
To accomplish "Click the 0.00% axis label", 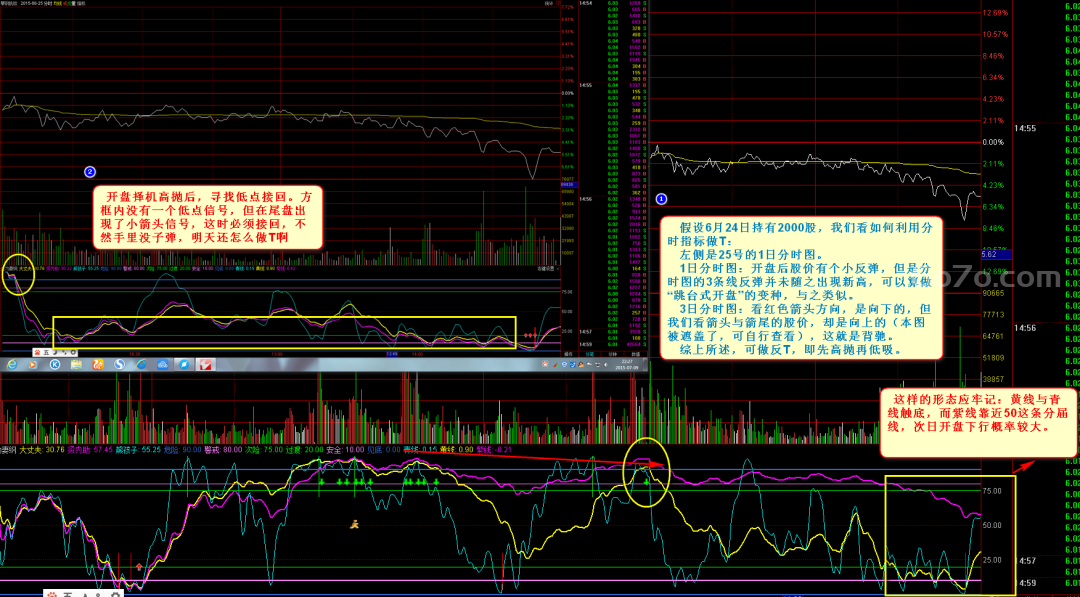I will tap(993, 143).
